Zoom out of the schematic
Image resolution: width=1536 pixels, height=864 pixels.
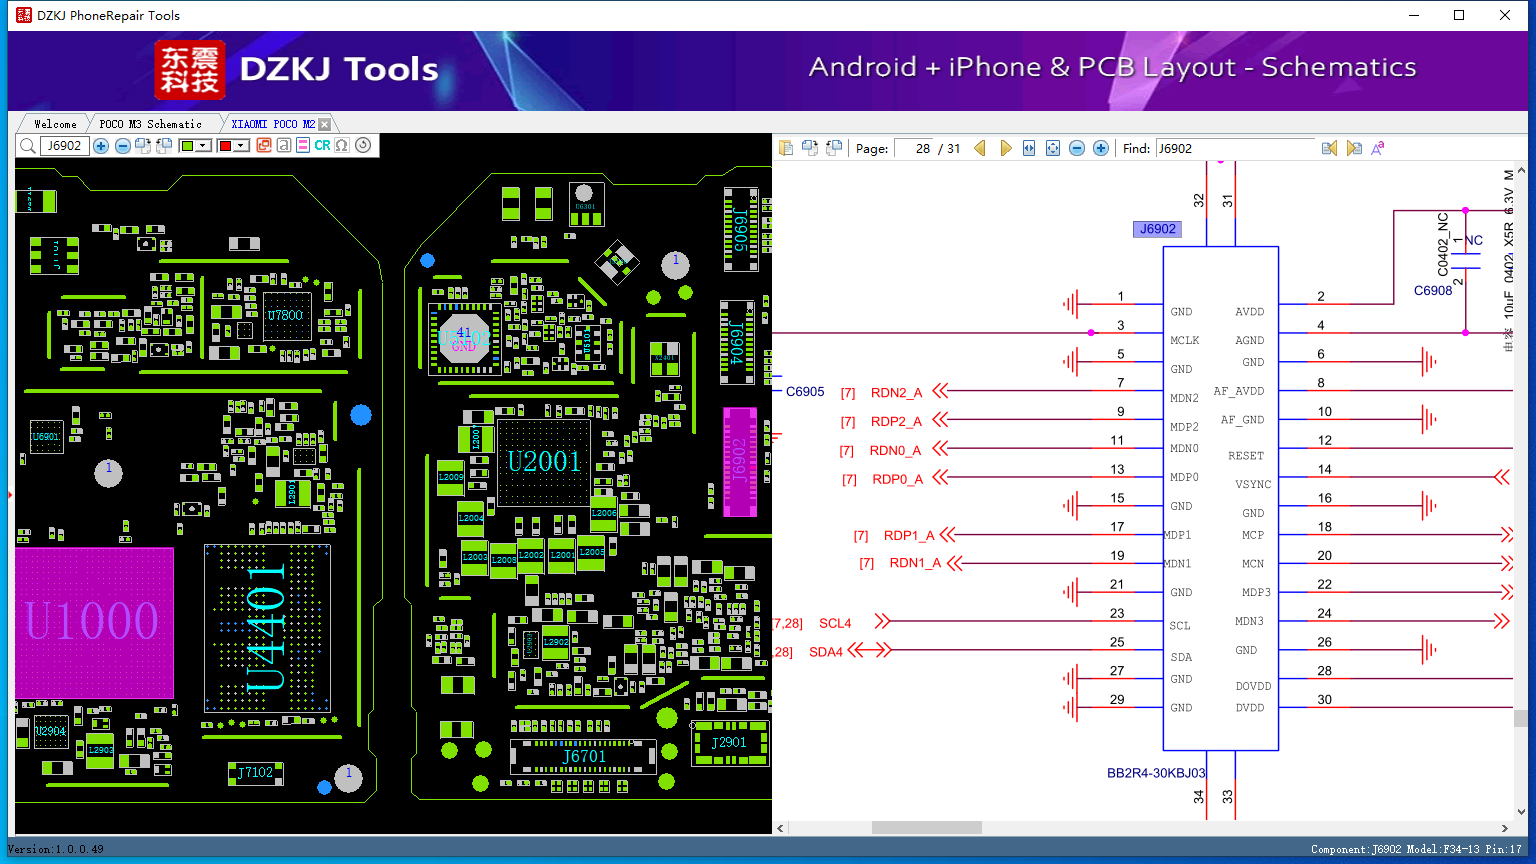[x=1077, y=148]
